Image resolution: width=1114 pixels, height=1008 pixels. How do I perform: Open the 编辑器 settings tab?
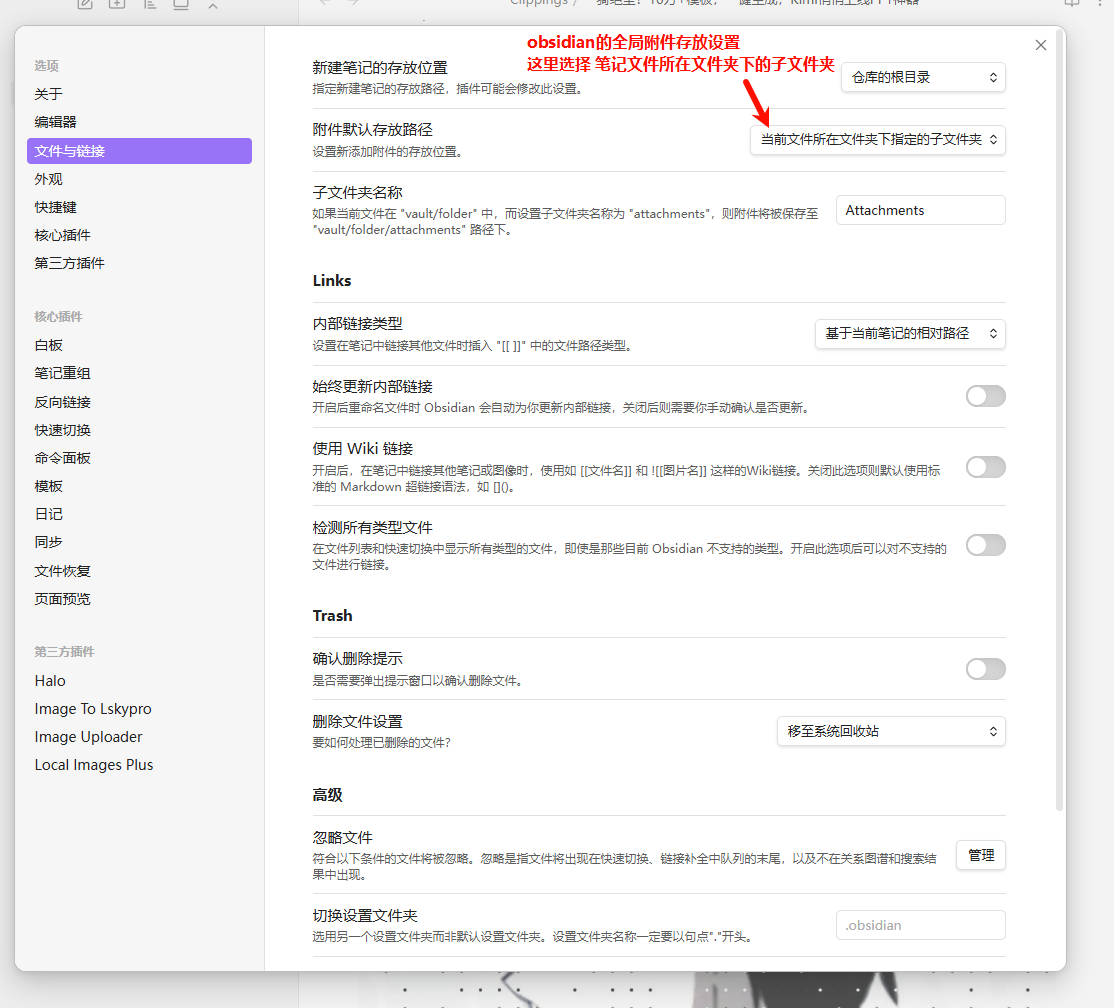coord(56,122)
